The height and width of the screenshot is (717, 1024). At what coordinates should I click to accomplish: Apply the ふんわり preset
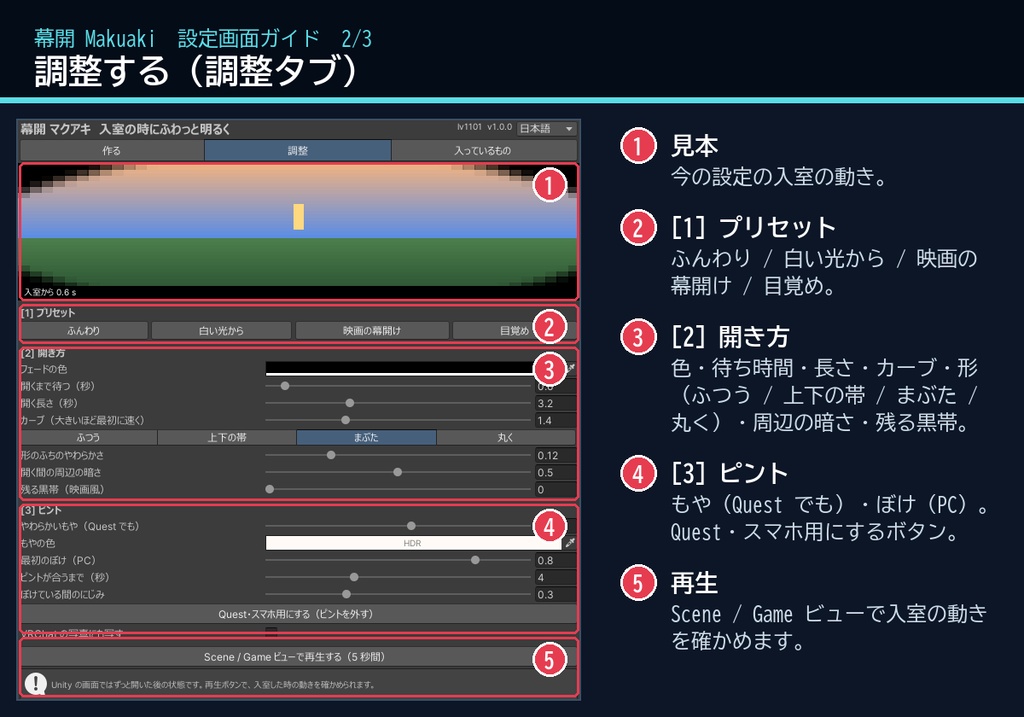point(84,330)
